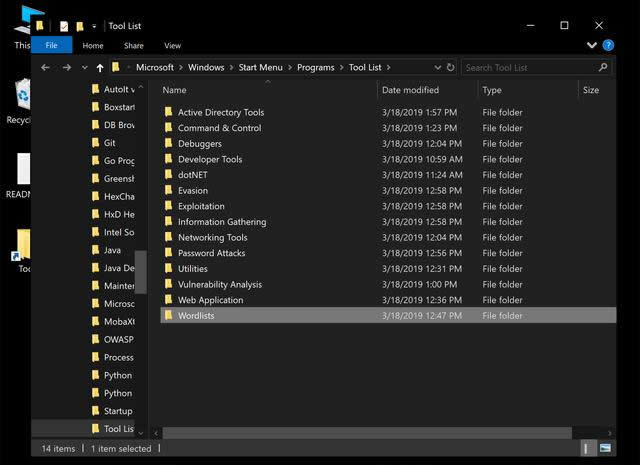Screen dimensions: 640x465
Task: Click the search magnifier icon
Action: coord(603,67)
